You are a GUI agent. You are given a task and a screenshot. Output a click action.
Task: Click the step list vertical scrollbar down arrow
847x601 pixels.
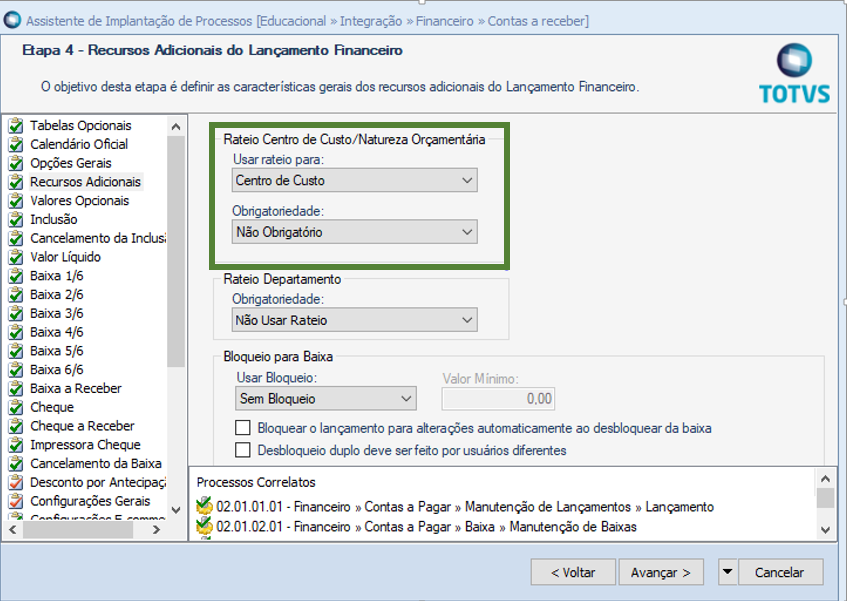(176, 510)
